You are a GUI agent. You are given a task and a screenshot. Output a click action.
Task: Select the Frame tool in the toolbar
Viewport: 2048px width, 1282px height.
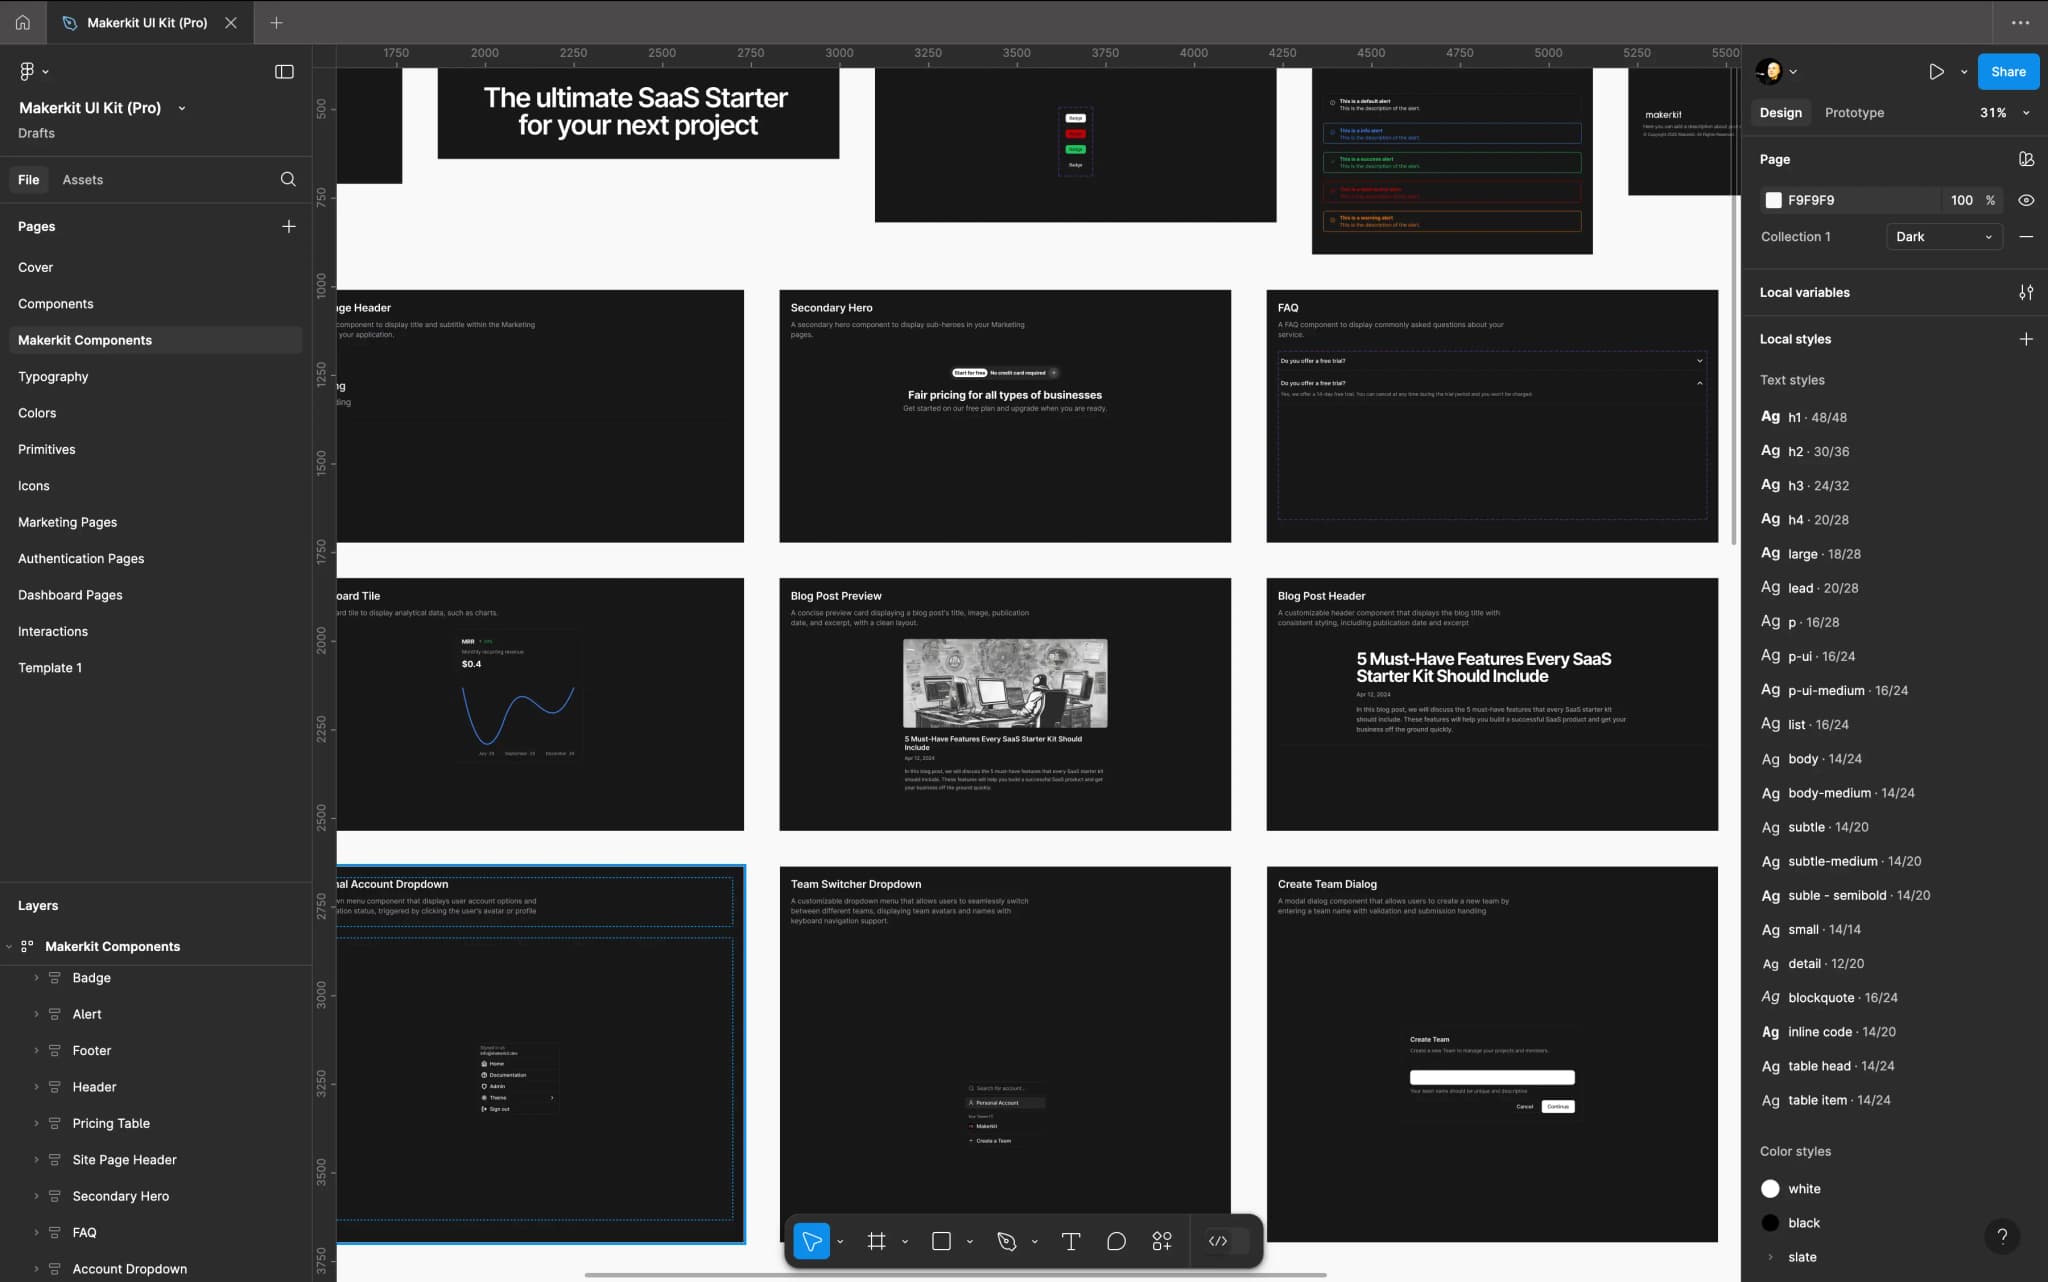click(x=876, y=1241)
